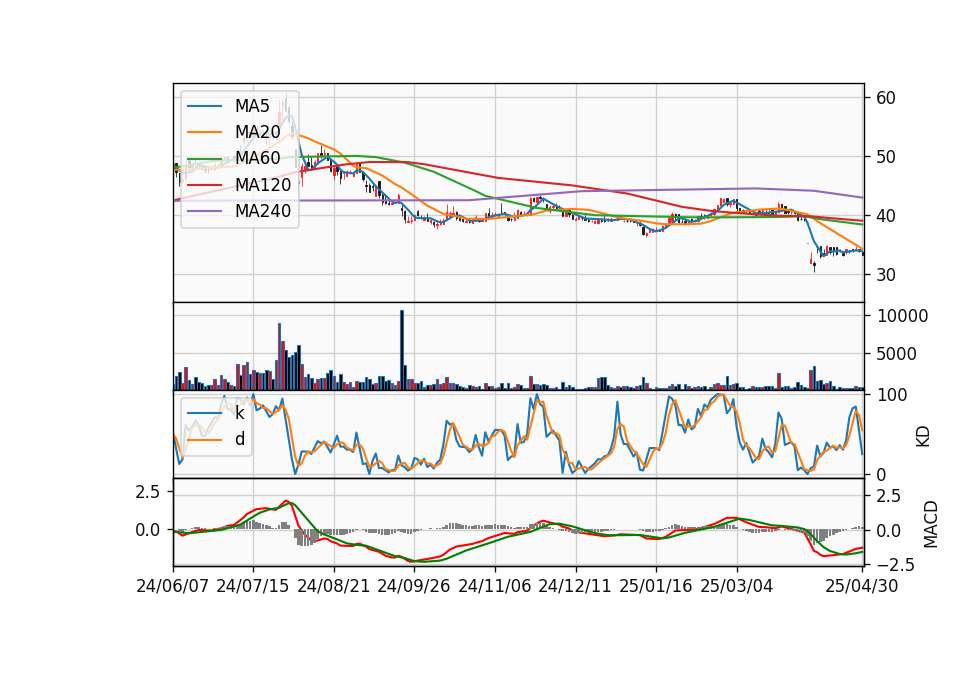Click the orange MA20 legend line sample
This screenshot has height=690, width=960.
click(x=204, y=132)
